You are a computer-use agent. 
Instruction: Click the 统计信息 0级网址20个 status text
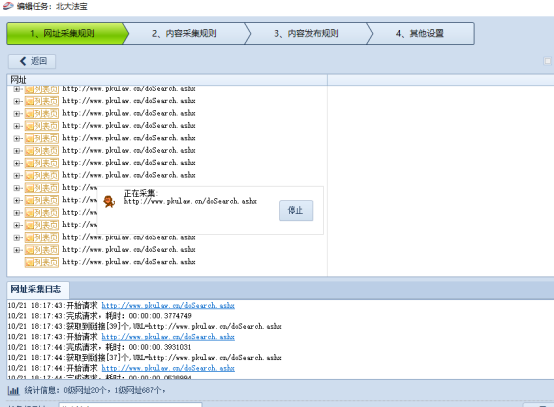pos(95,390)
